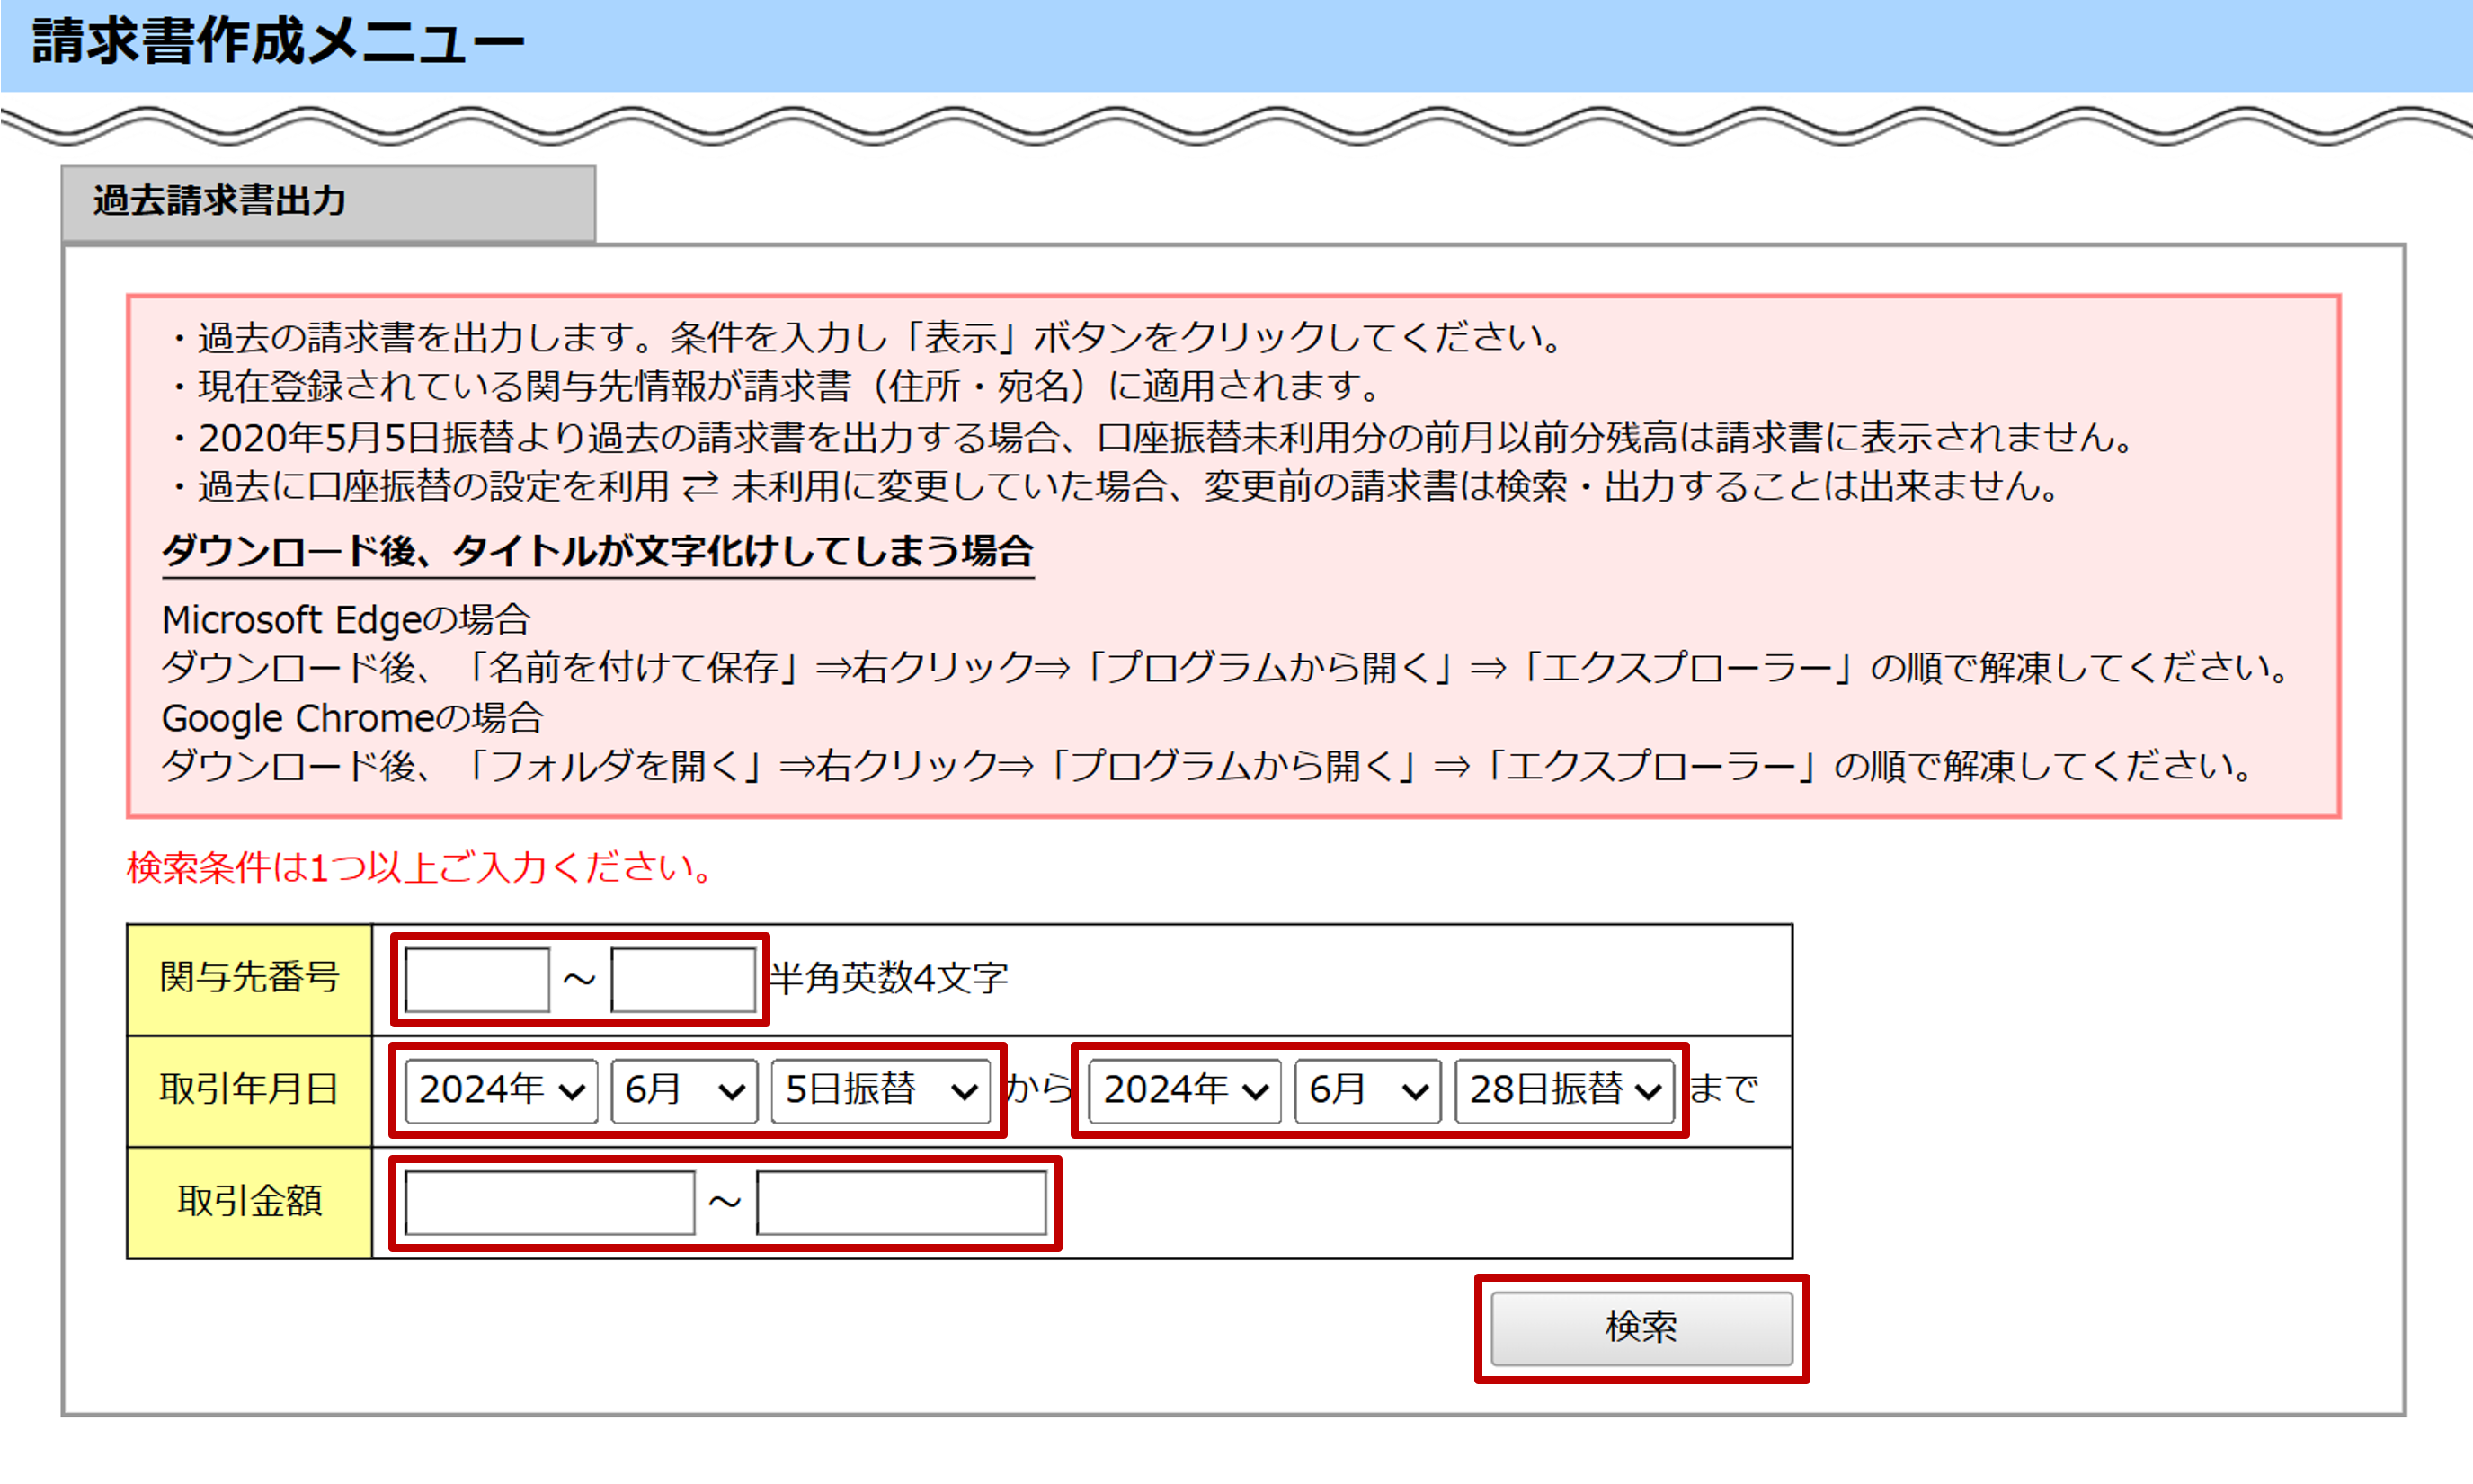The height and width of the screenshot is (1484, 2473).
Task: Click the 請求書作成メニュー page title
Action: (x=278, y=43)
